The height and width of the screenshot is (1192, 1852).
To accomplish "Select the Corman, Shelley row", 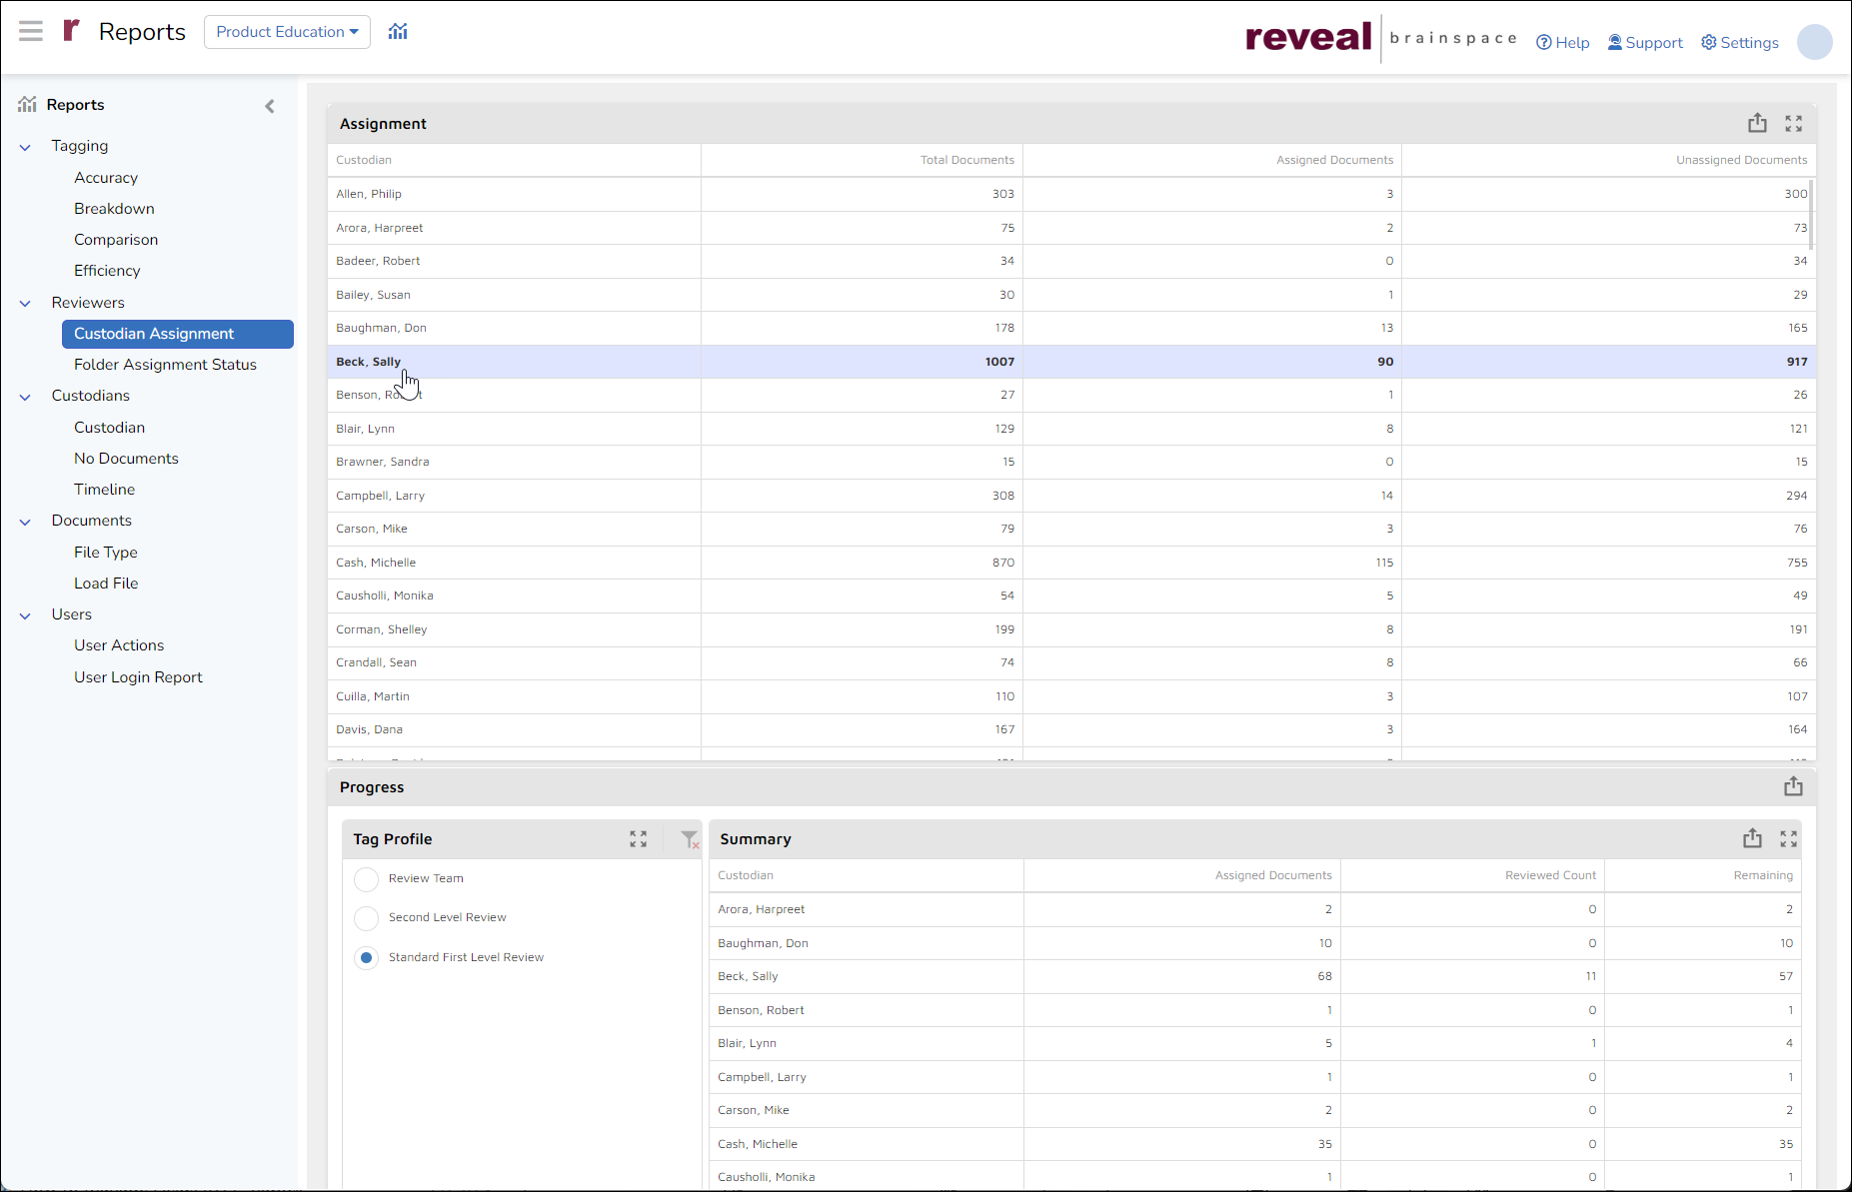I will [1071, 629].
